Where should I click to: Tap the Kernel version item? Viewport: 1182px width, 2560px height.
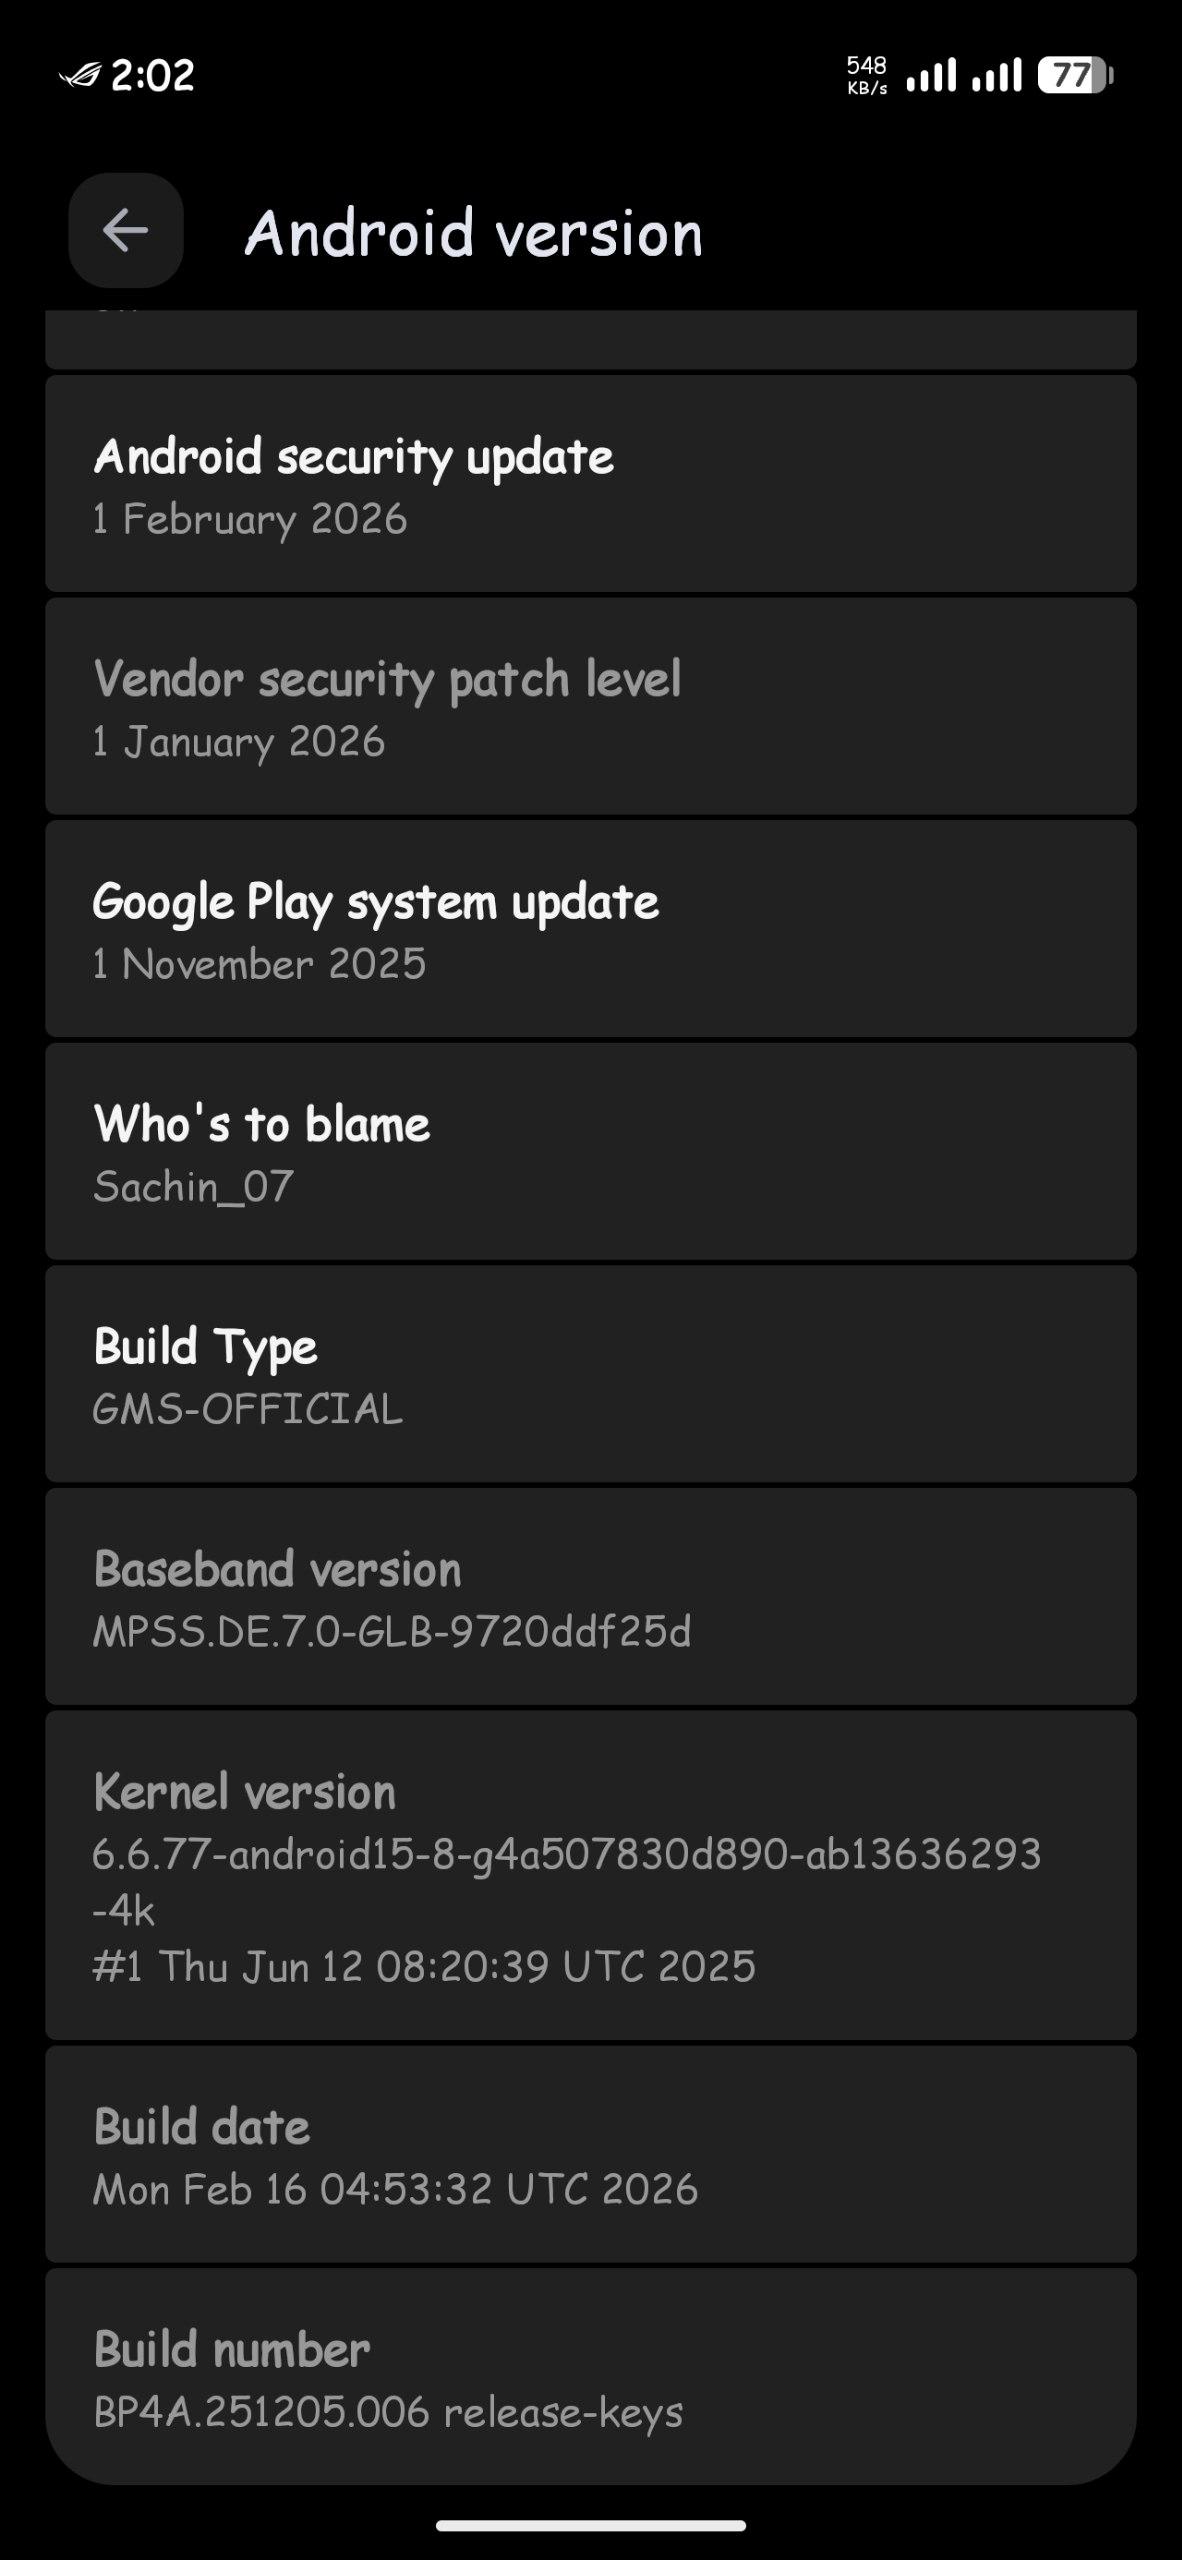tap(590, 1874)
